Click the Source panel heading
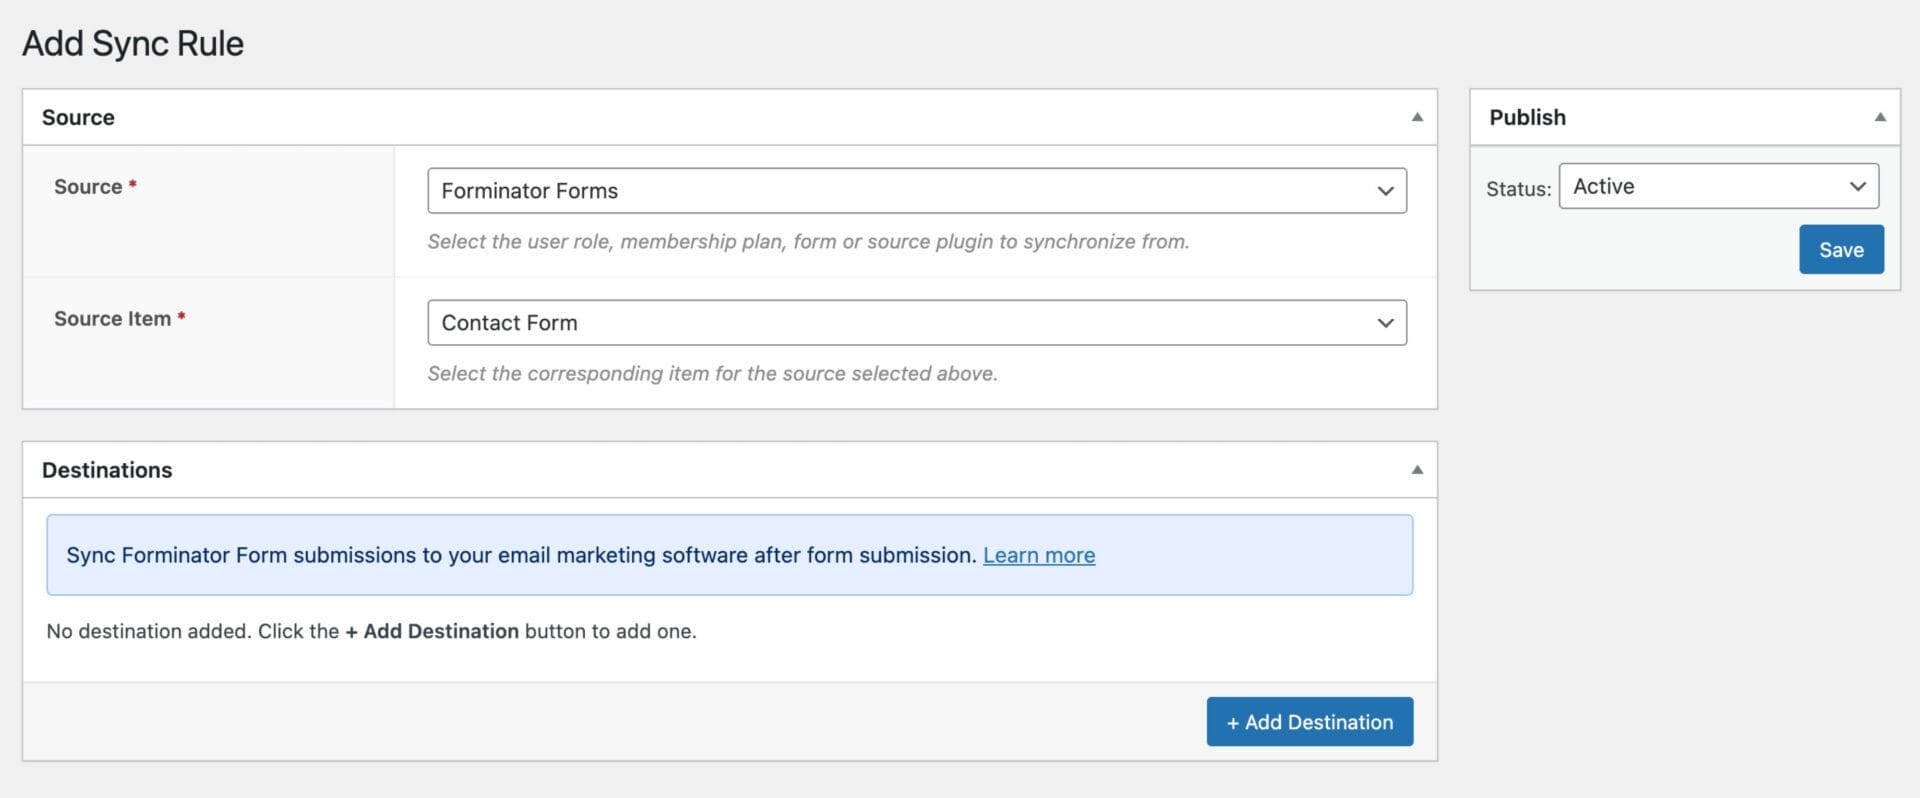1920x798 pixels. pyautogui.click(x=78, y=117)
